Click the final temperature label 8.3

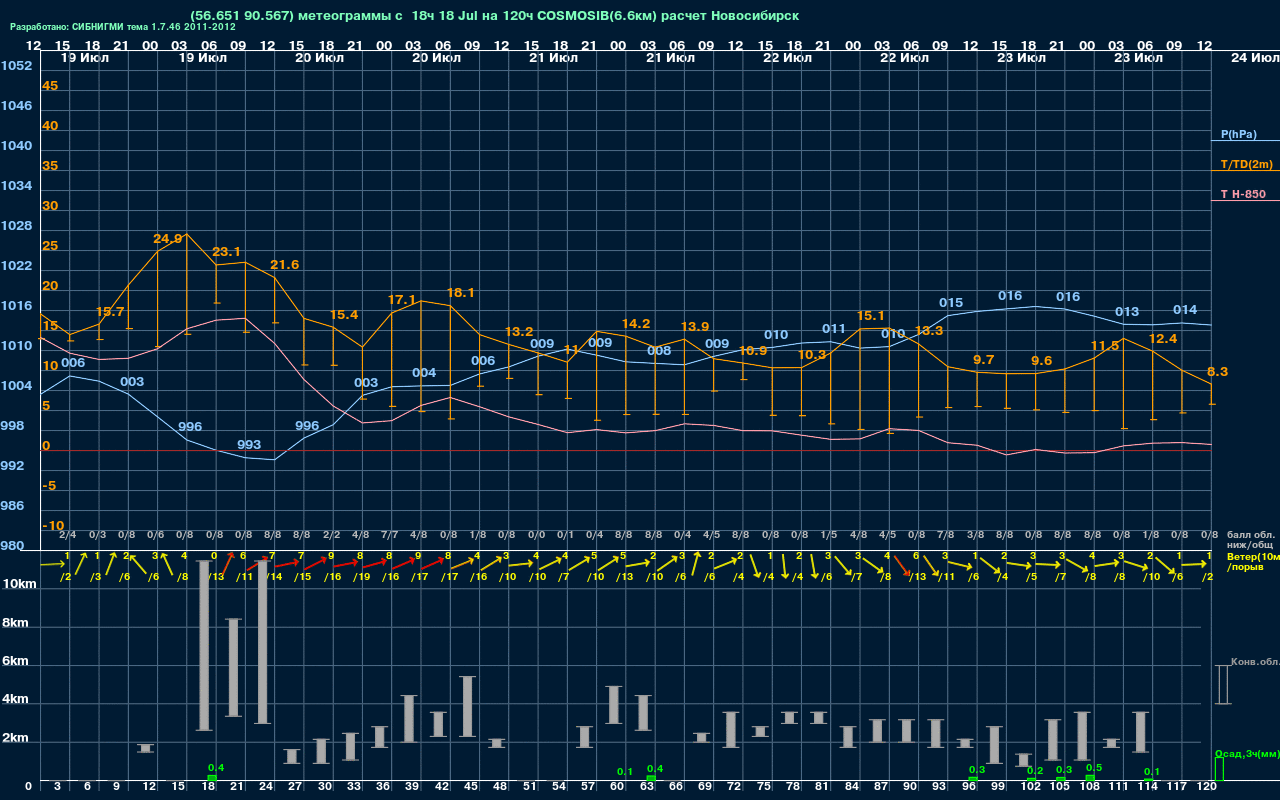1217,372
